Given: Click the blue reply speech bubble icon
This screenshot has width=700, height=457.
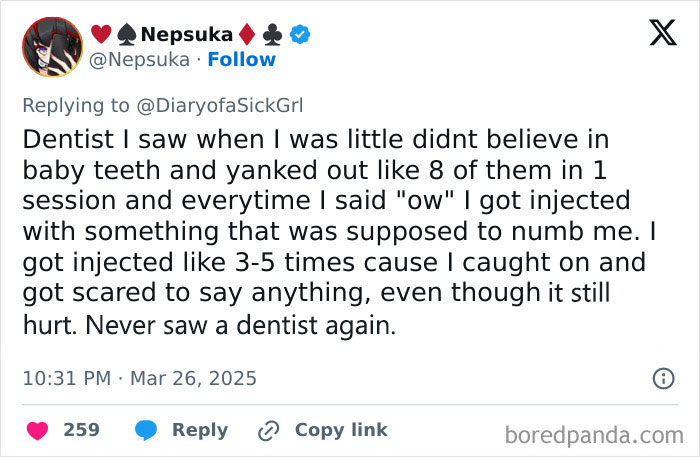Looking at the screenshot, I should click(x=146, y=430).
